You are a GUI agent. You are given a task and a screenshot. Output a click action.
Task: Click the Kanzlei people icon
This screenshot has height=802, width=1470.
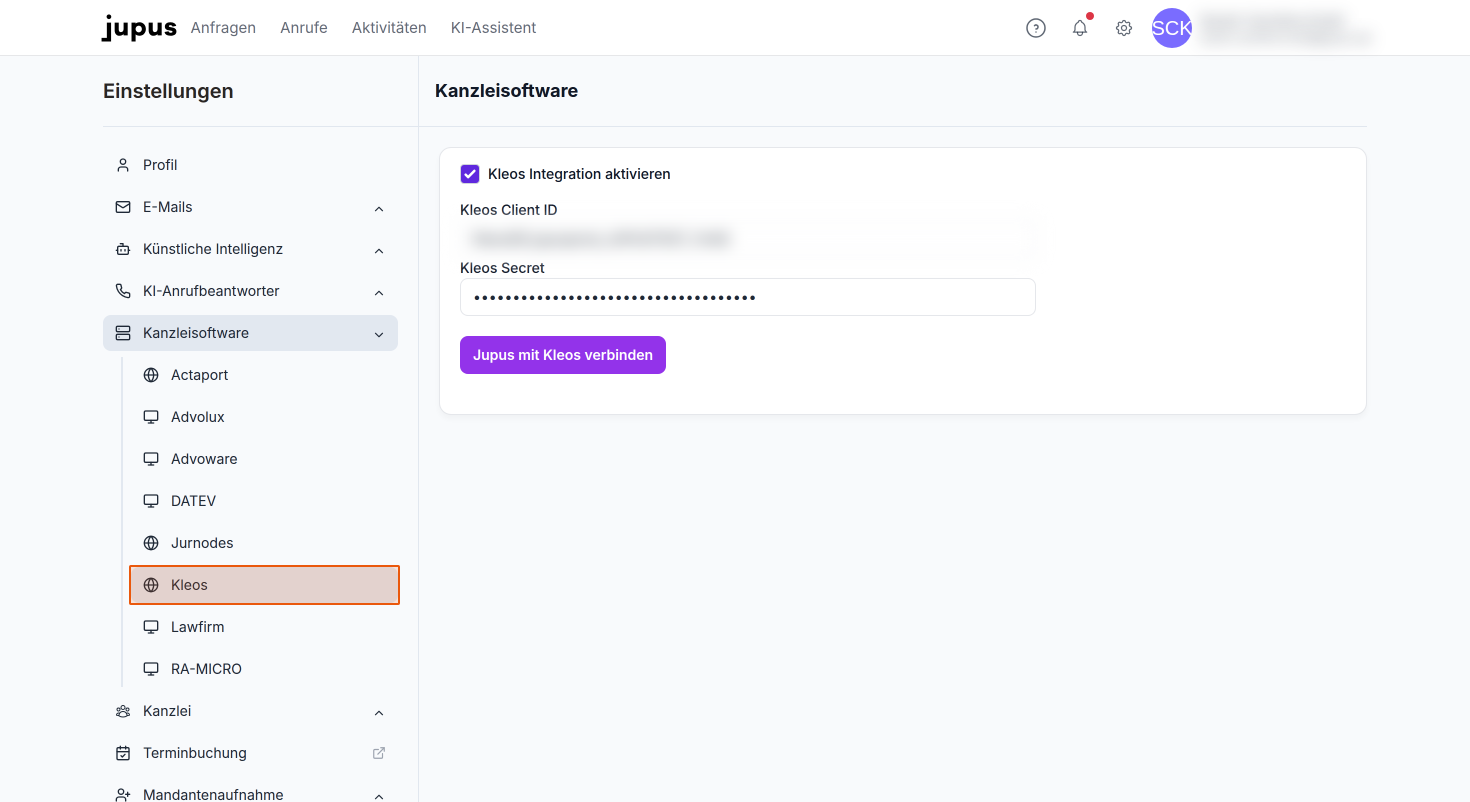pyautogui.click(x=123, y=711)
